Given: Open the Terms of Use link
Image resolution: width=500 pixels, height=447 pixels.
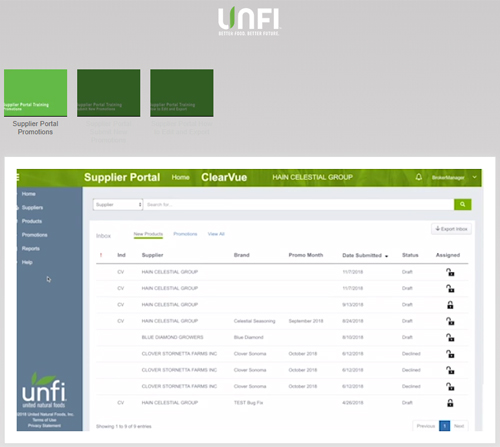Looking at the screenshot, I should point(44,420).
